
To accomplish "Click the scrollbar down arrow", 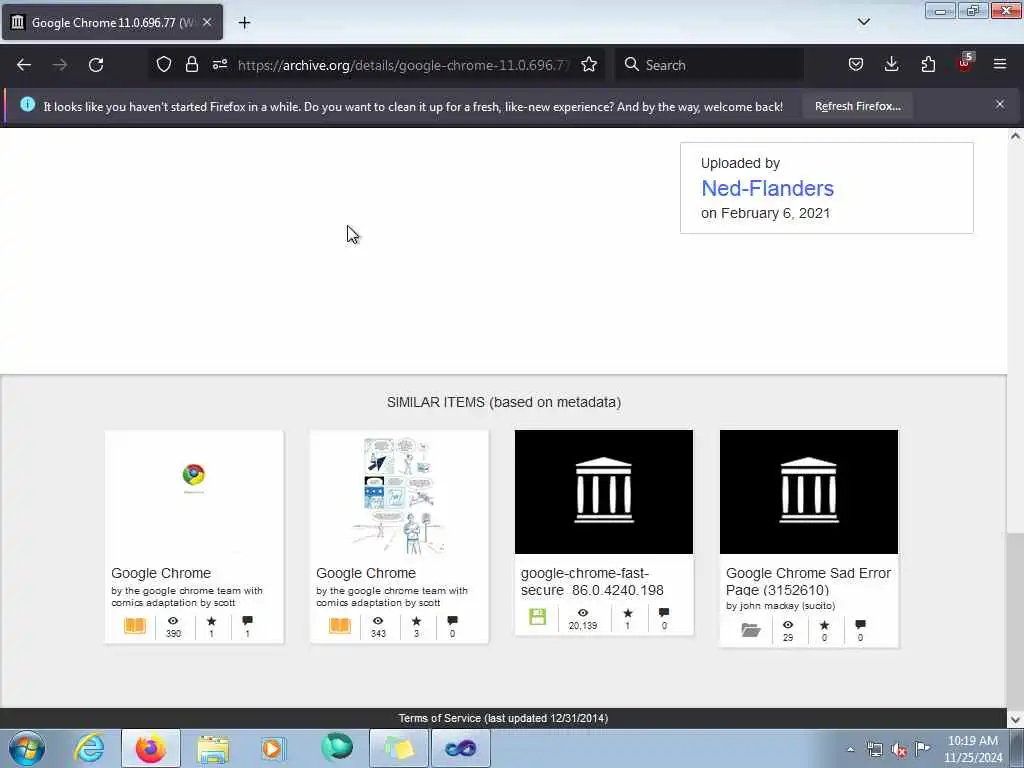I will coord(1015,719).
